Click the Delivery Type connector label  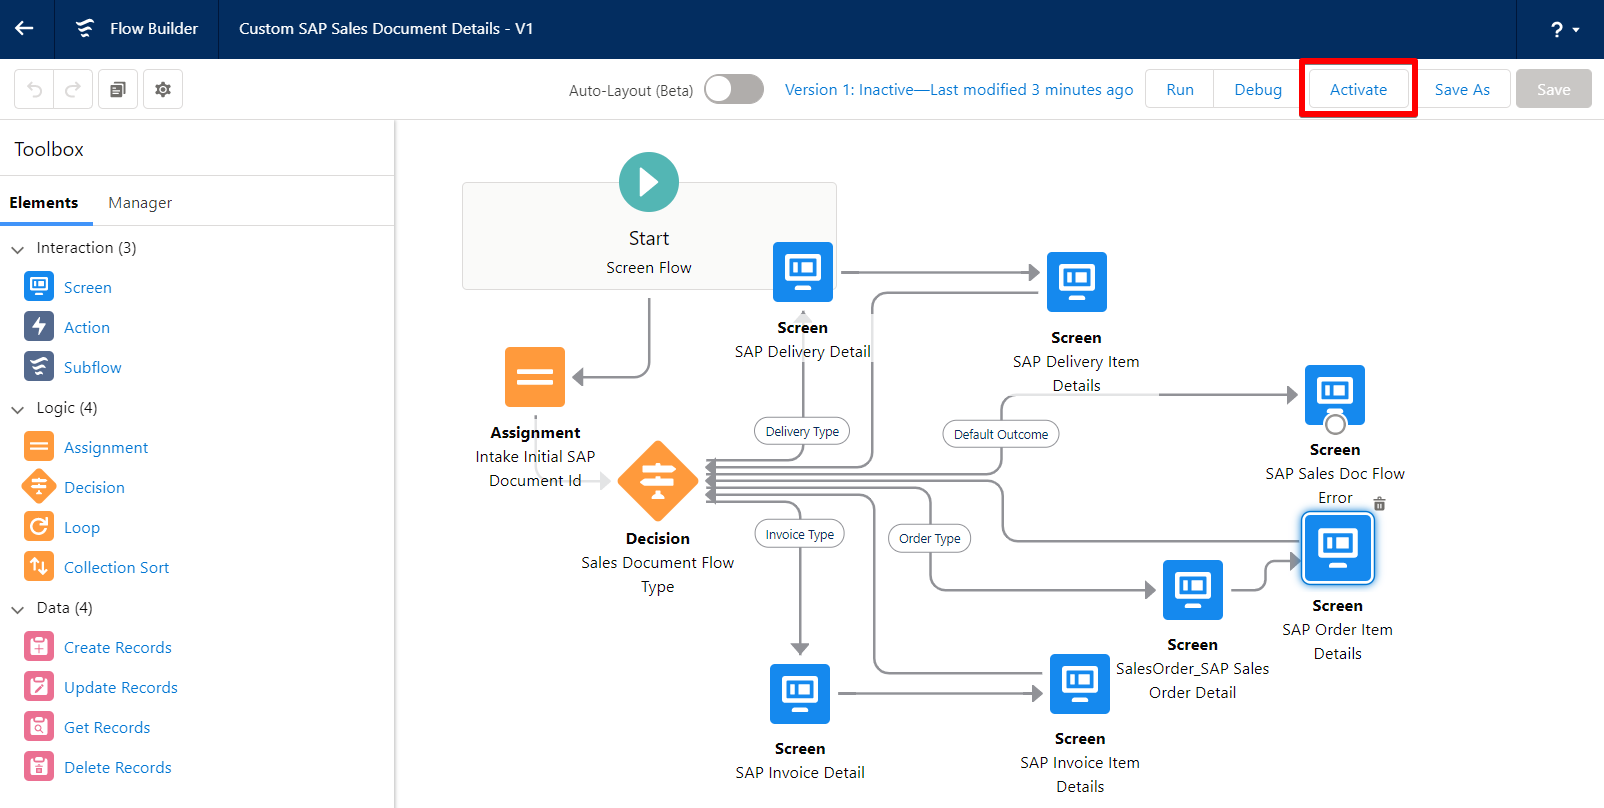pyautogui.click(x=802, y=431)
